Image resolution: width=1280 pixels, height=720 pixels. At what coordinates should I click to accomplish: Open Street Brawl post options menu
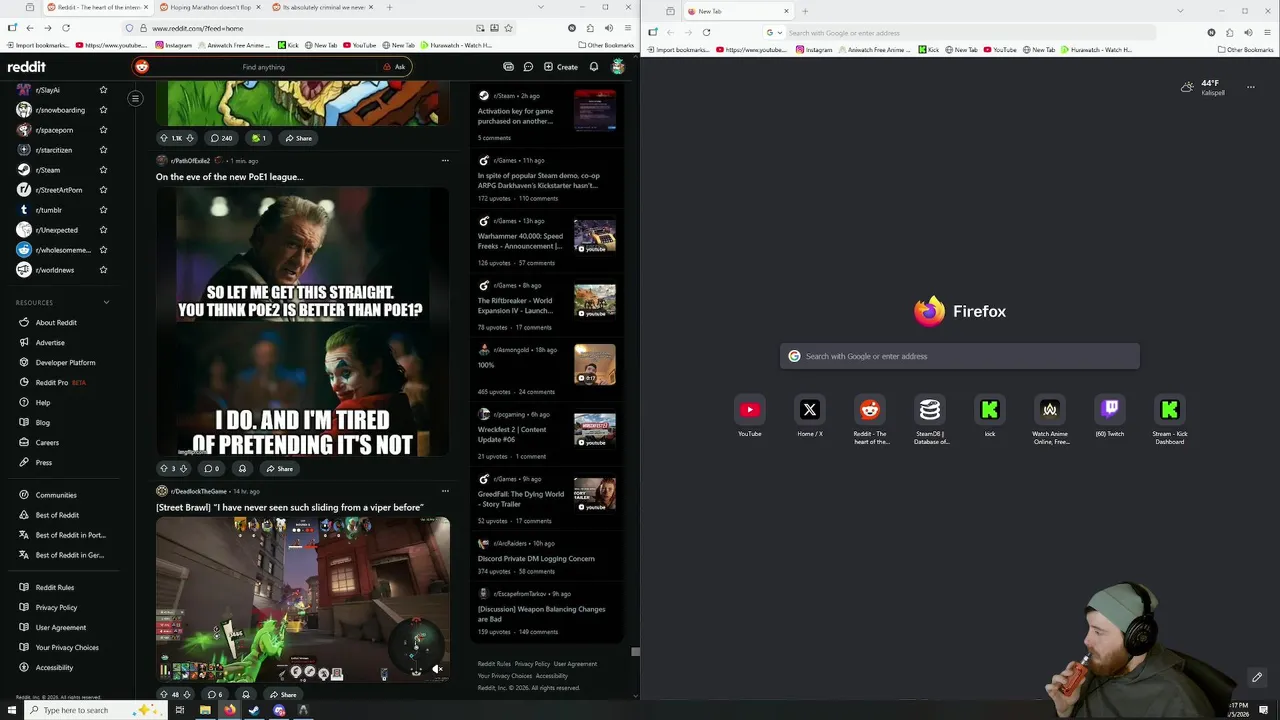pyautogui.click(x=445, y=491)
